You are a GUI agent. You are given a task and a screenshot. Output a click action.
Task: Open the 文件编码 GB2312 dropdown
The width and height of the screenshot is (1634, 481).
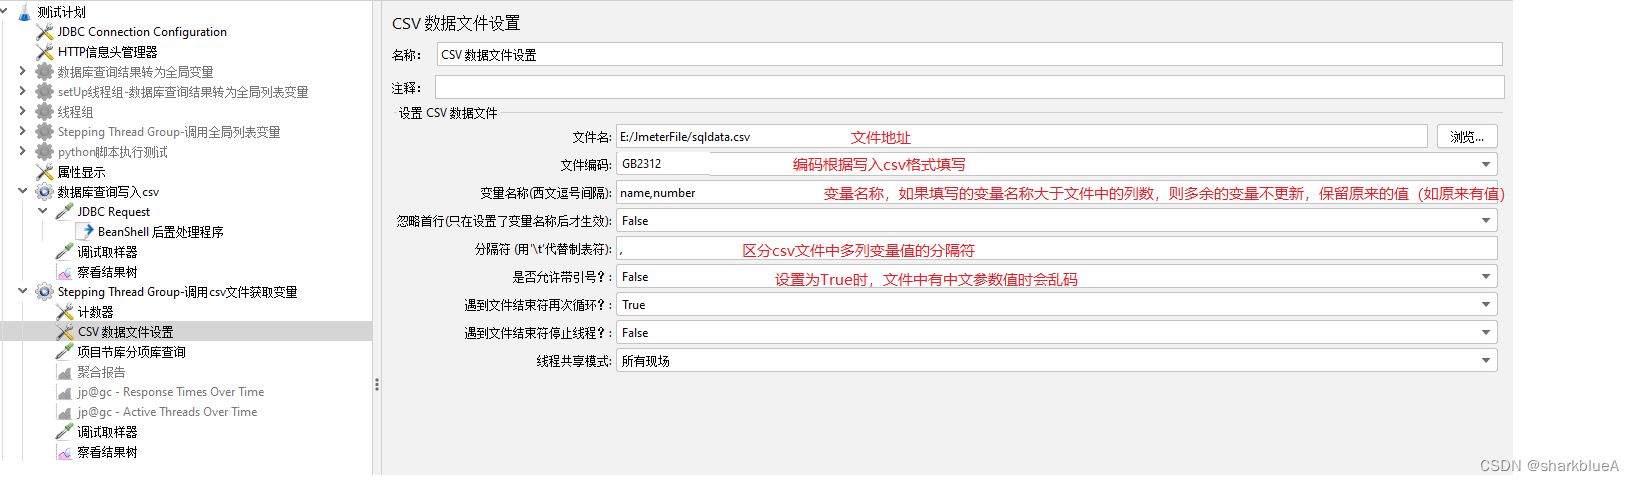point(1486,164)
